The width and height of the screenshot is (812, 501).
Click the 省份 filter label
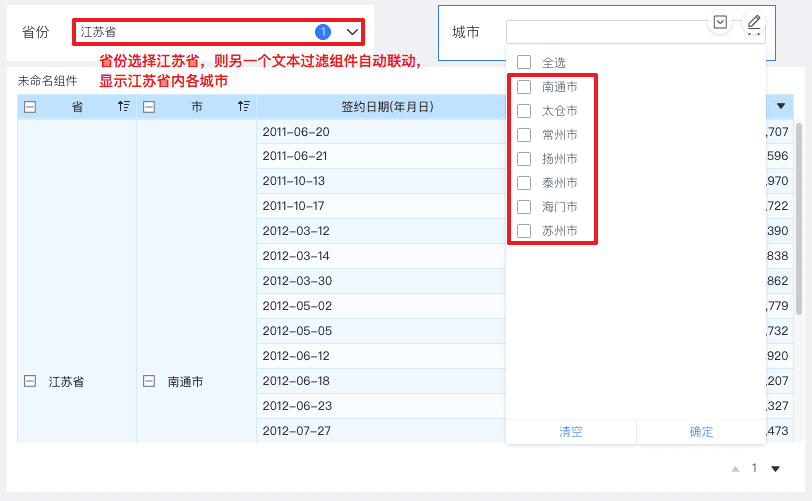pyautogui.click(x=35, y=32)
